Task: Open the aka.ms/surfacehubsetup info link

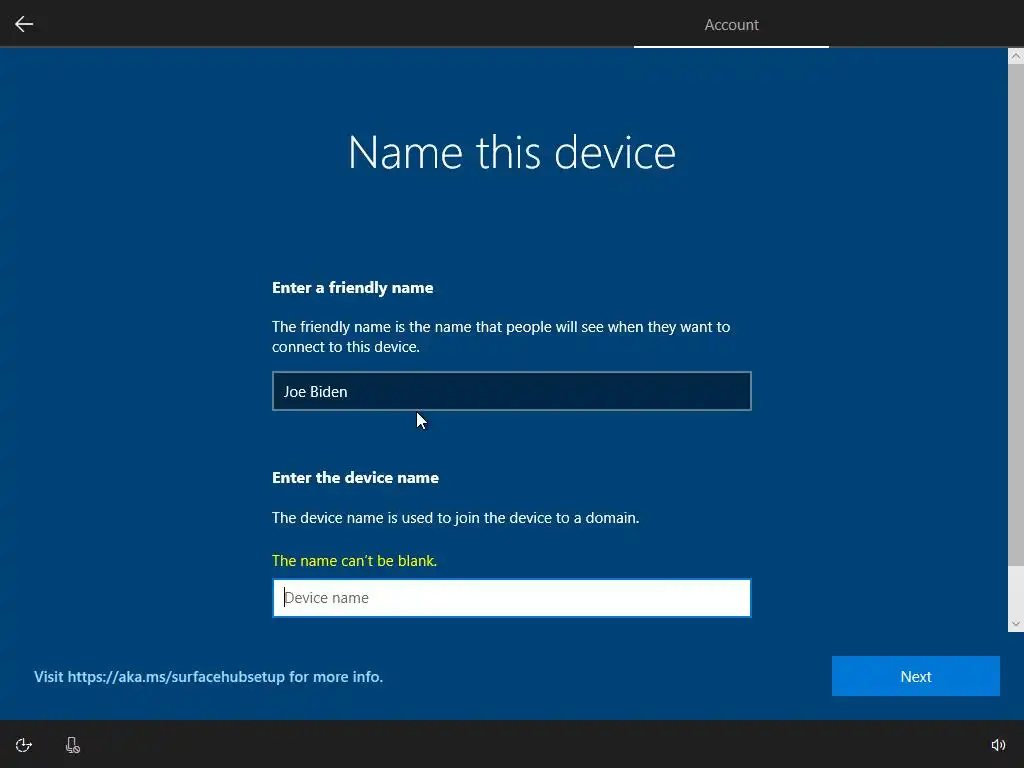Action: pos(208,677)
